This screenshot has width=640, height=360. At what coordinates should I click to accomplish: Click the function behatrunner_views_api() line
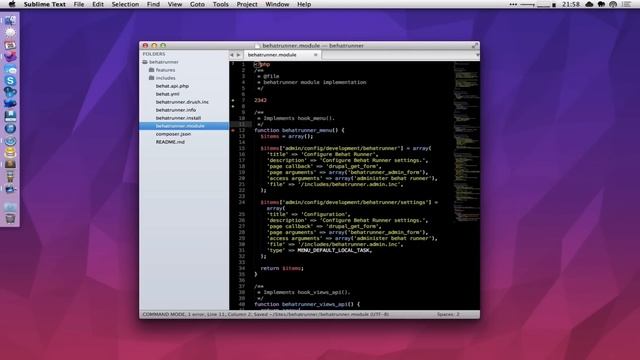307,304
